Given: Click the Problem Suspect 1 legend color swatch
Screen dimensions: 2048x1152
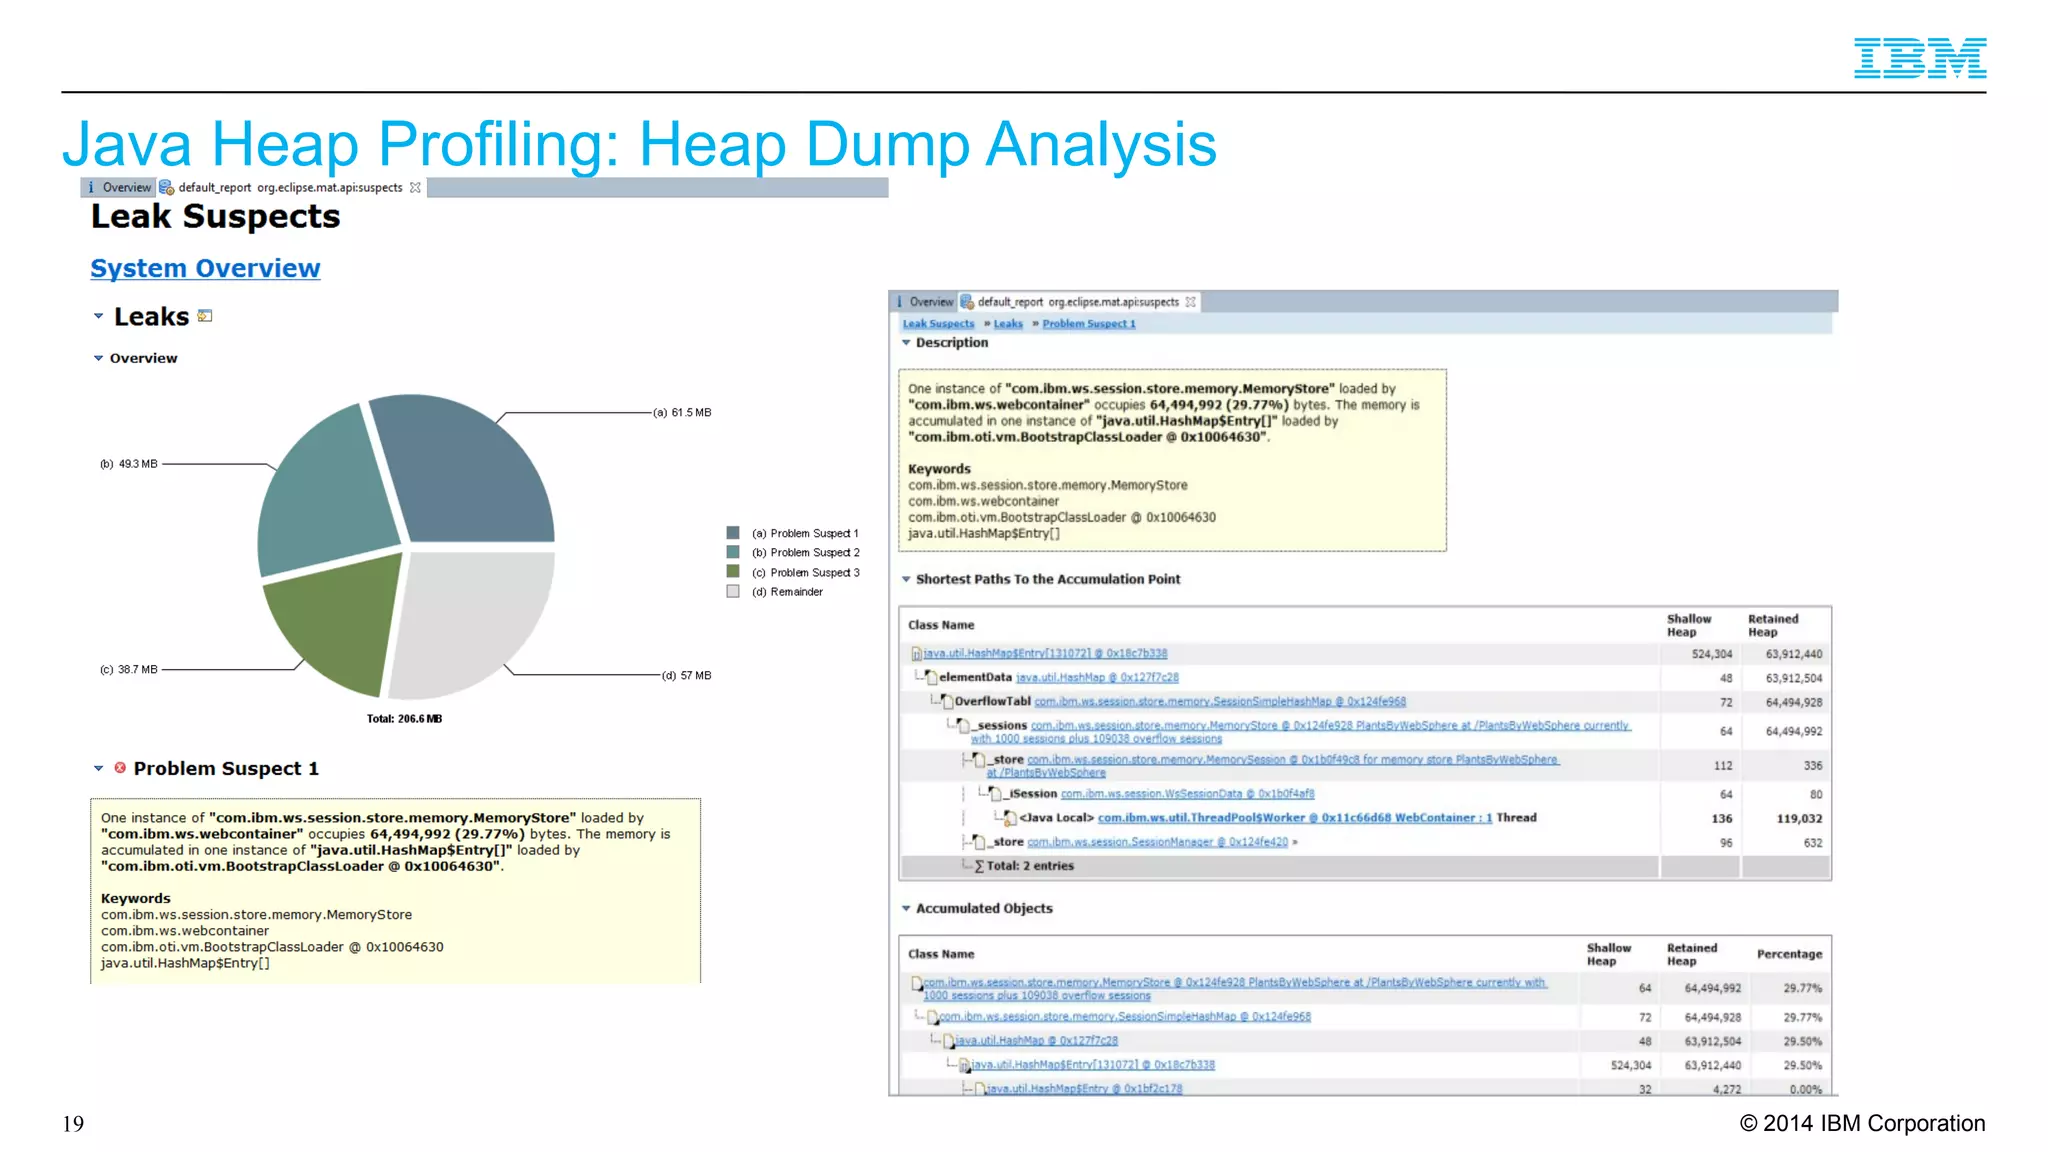Looking at the screenshot, I should [733, 533].
